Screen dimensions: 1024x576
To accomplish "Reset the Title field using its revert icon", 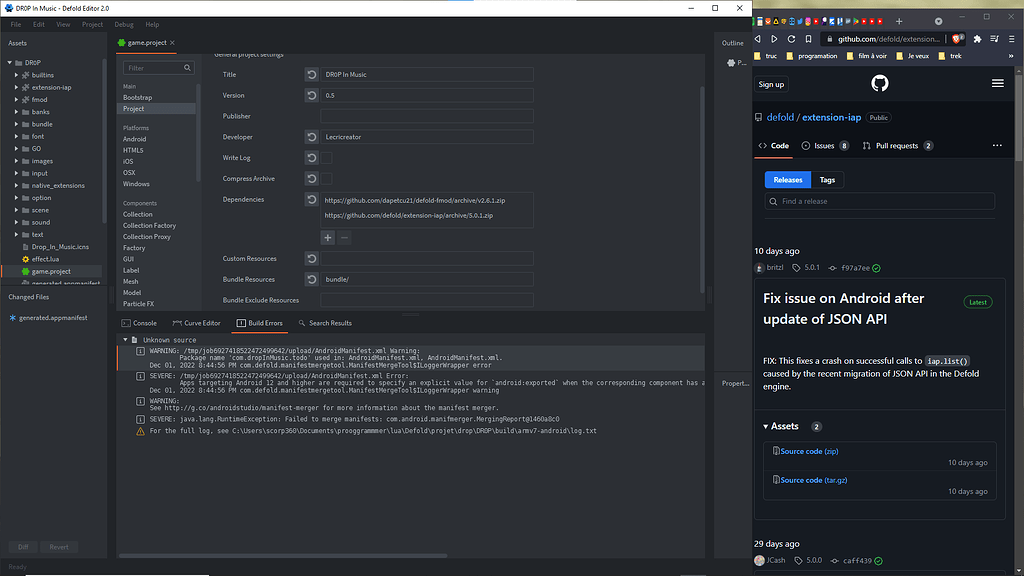I will tap(311, 74).
